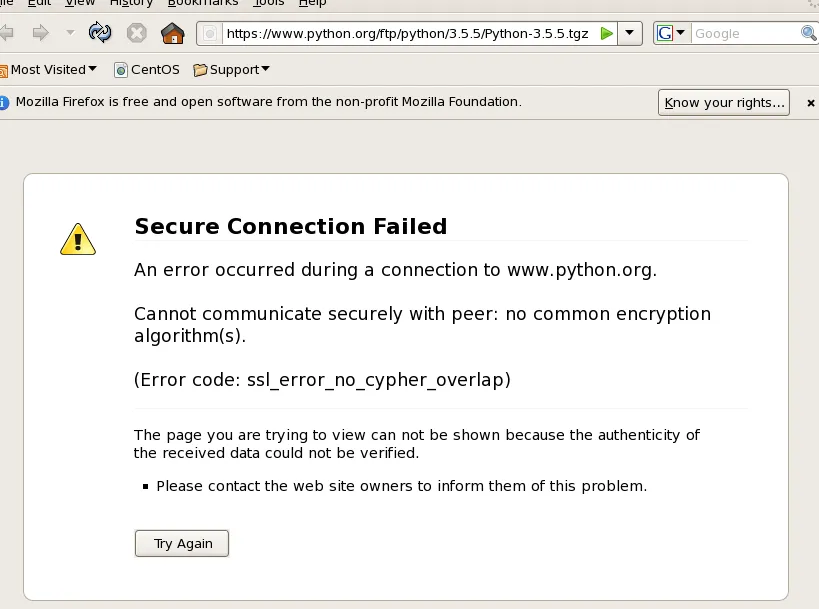The image size is (819, 609).
Task: Click into the Google search field
Action: (745, 33)
